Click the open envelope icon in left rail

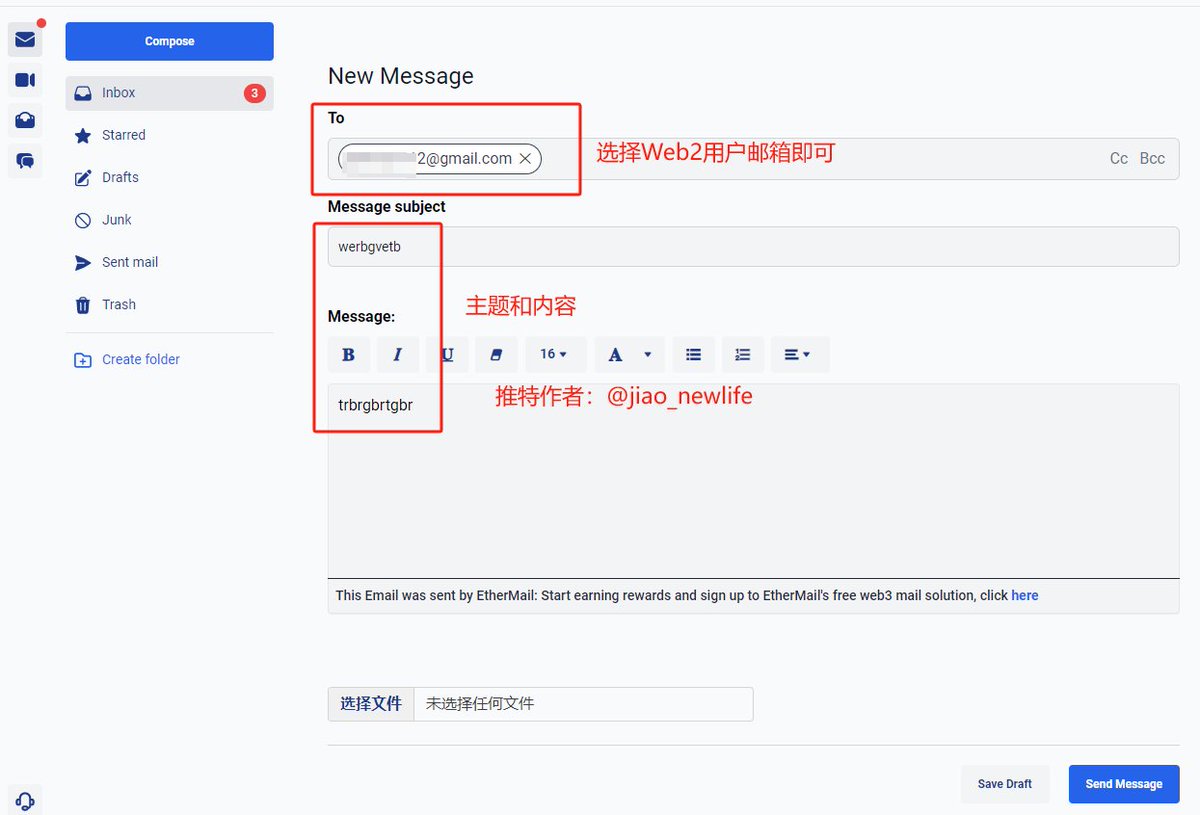point(25,120)
